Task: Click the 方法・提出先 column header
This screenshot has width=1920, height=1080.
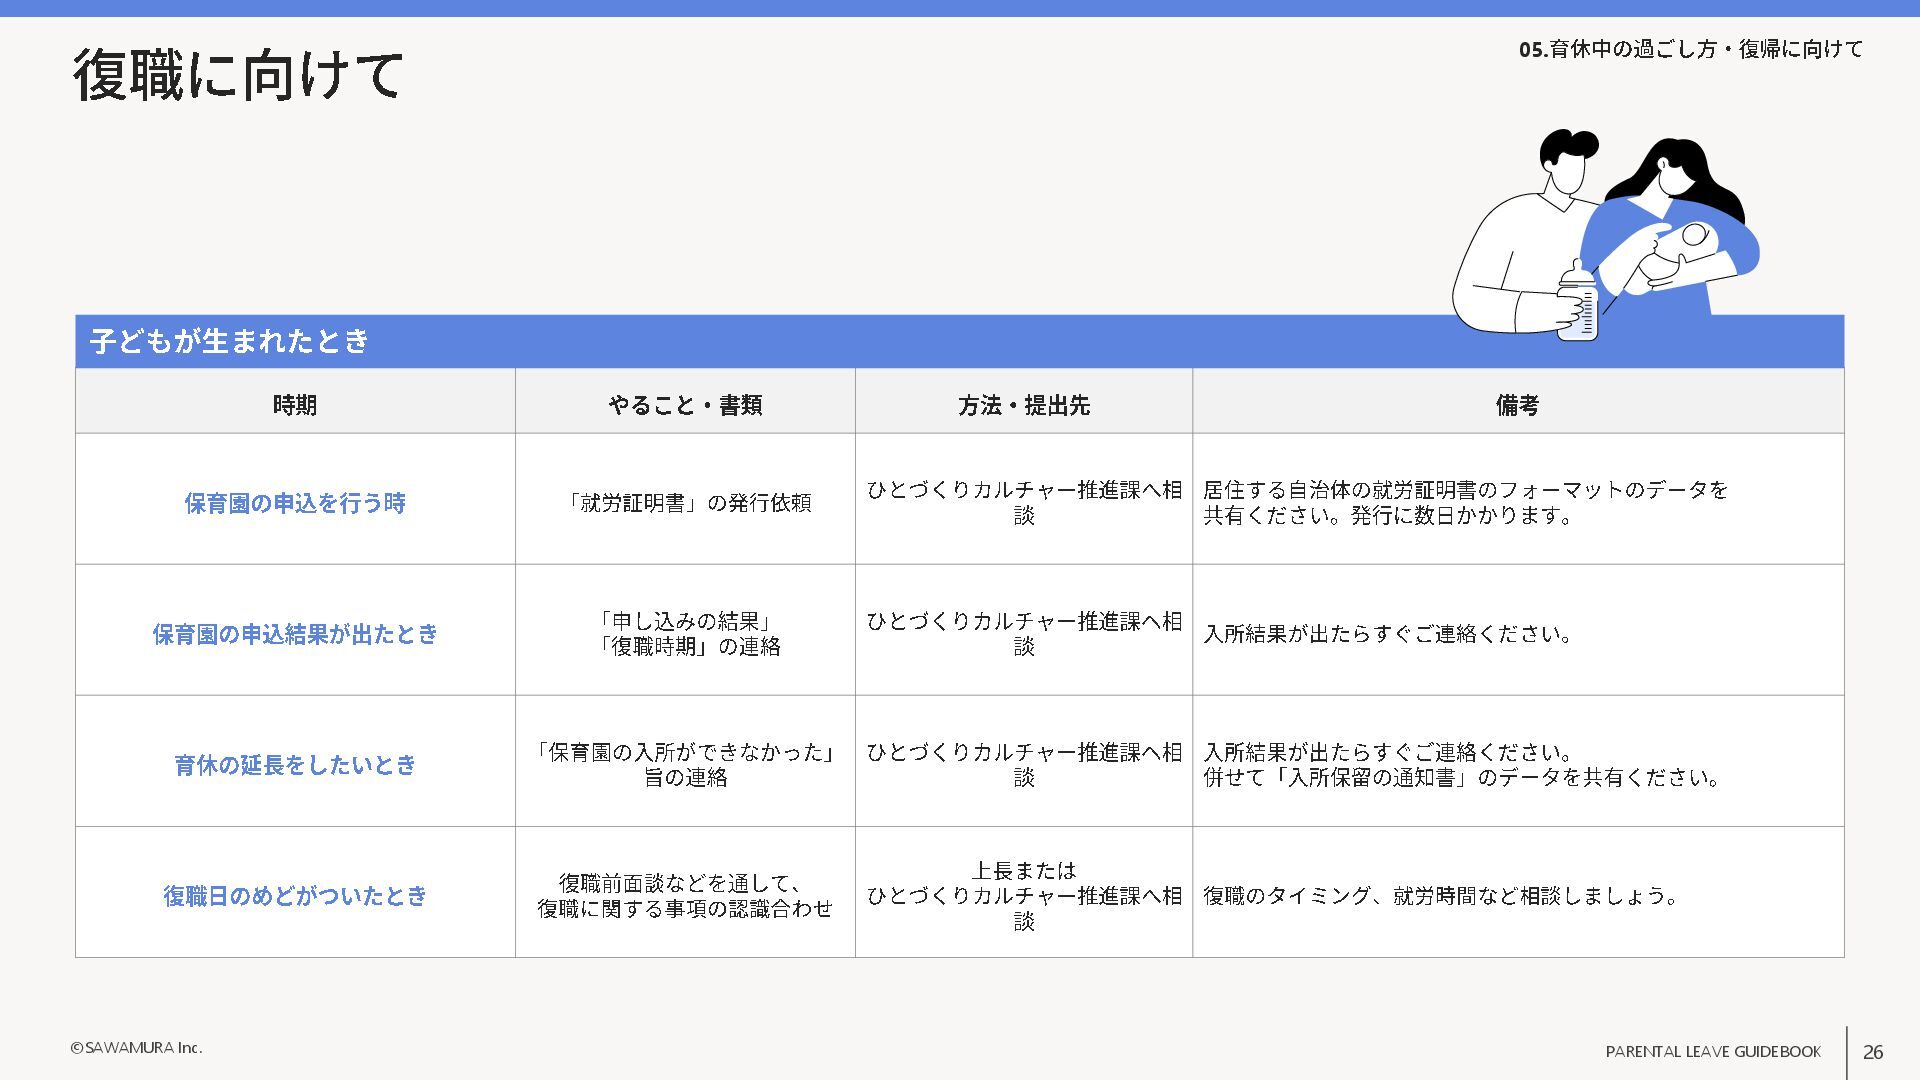Action: coord(1024,405)
